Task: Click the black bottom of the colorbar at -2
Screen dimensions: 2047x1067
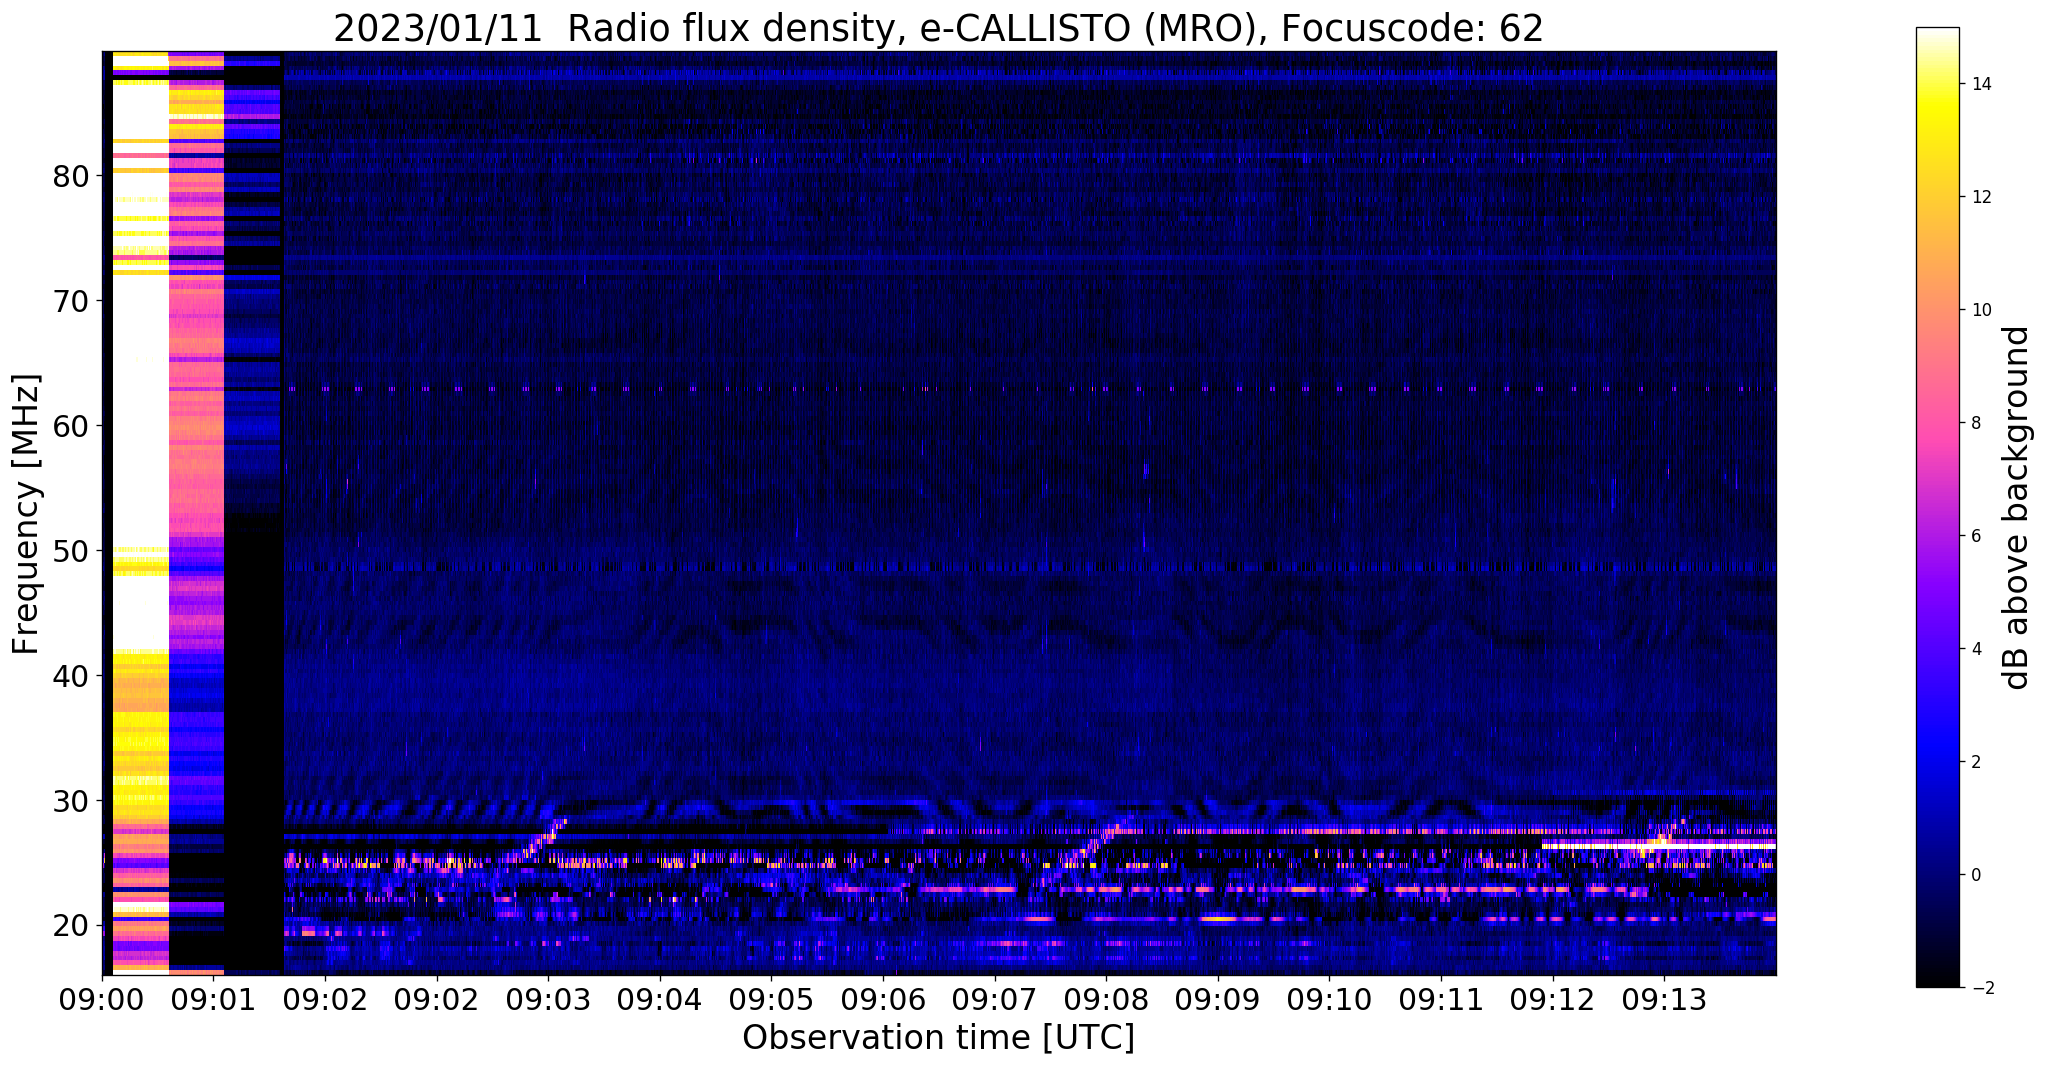Action: click(x=1937, y=980)
